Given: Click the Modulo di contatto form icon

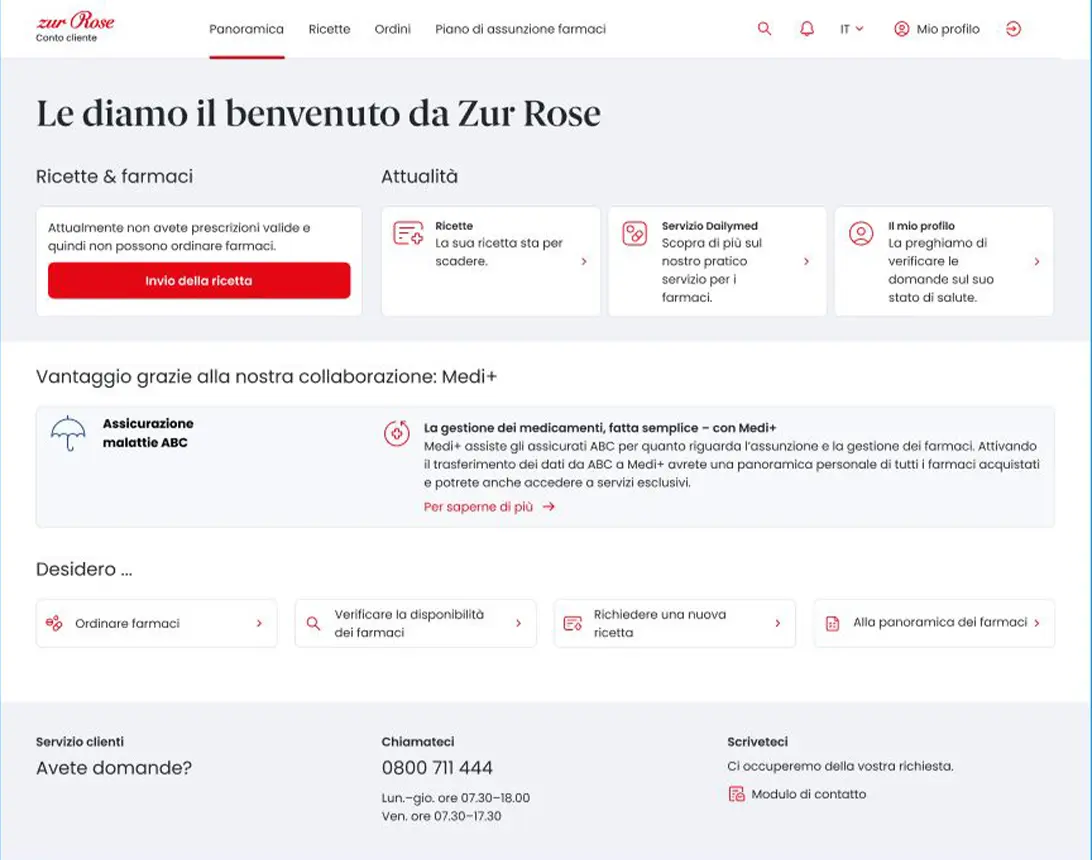Looking at the screenshot, I should tap(736, 794).
